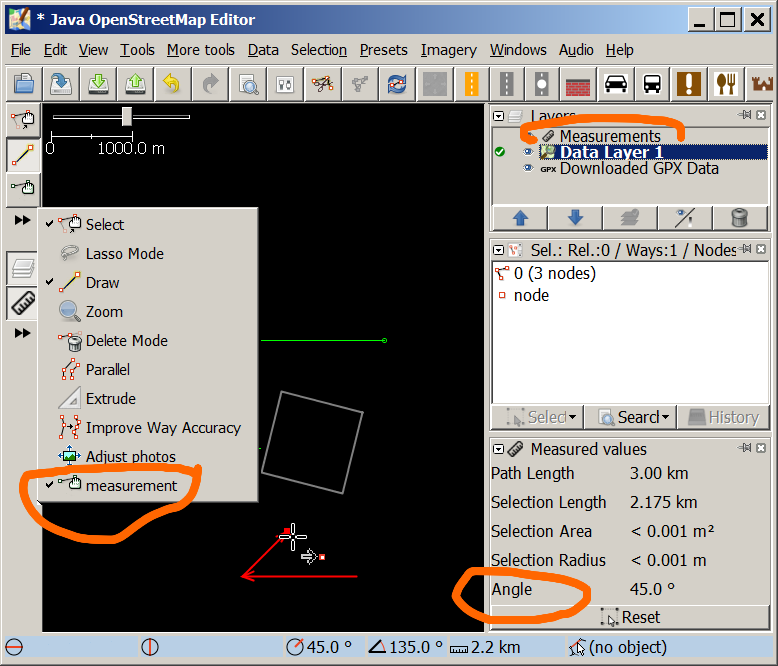Open the Search button dropdown arrow
Image resolution: width=778 pixels, height=666 pixels.
(665, 417)
